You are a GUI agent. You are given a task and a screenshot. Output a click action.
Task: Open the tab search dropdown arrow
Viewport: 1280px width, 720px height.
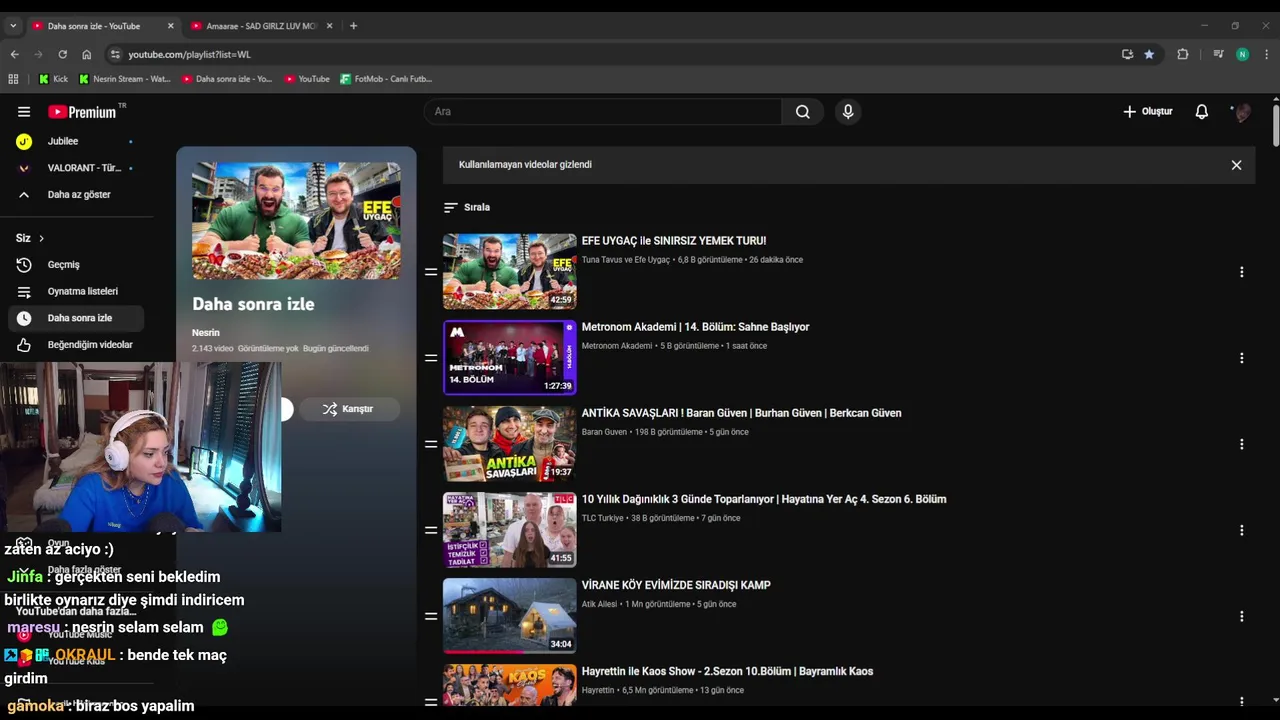coord(13,26)
